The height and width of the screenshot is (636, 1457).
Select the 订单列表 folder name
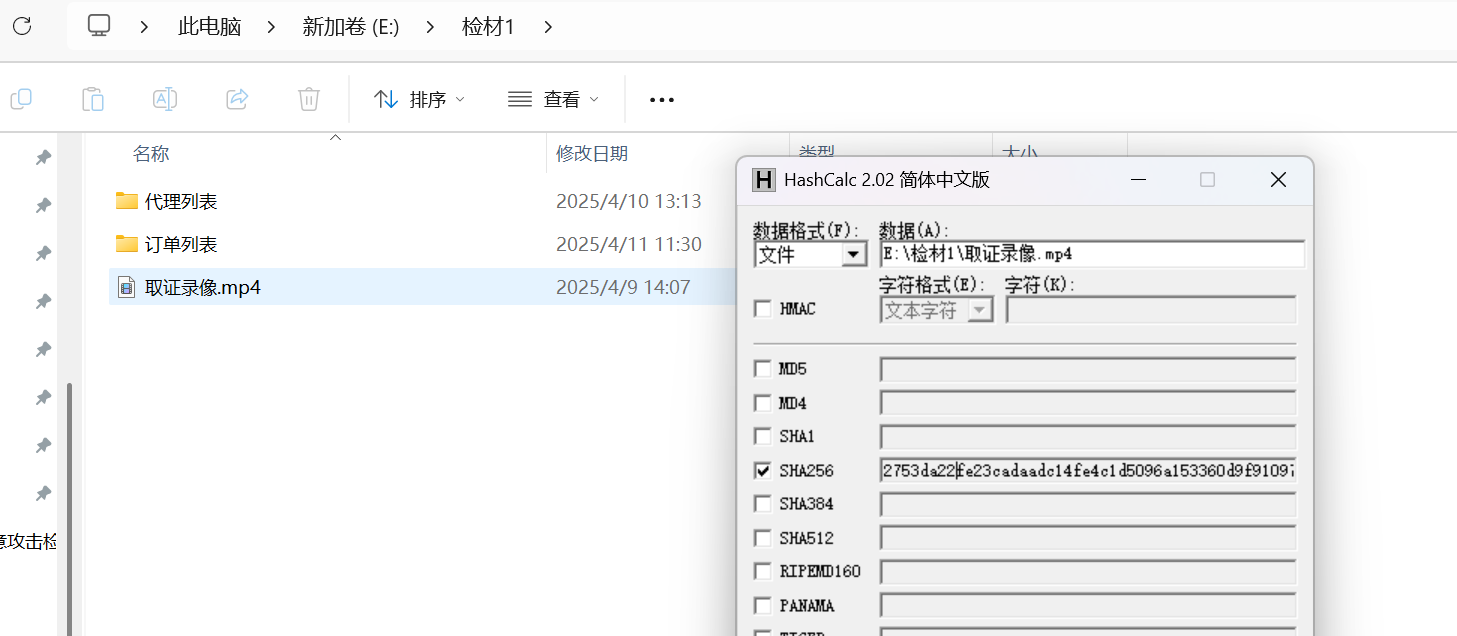[x=181, y=244]
